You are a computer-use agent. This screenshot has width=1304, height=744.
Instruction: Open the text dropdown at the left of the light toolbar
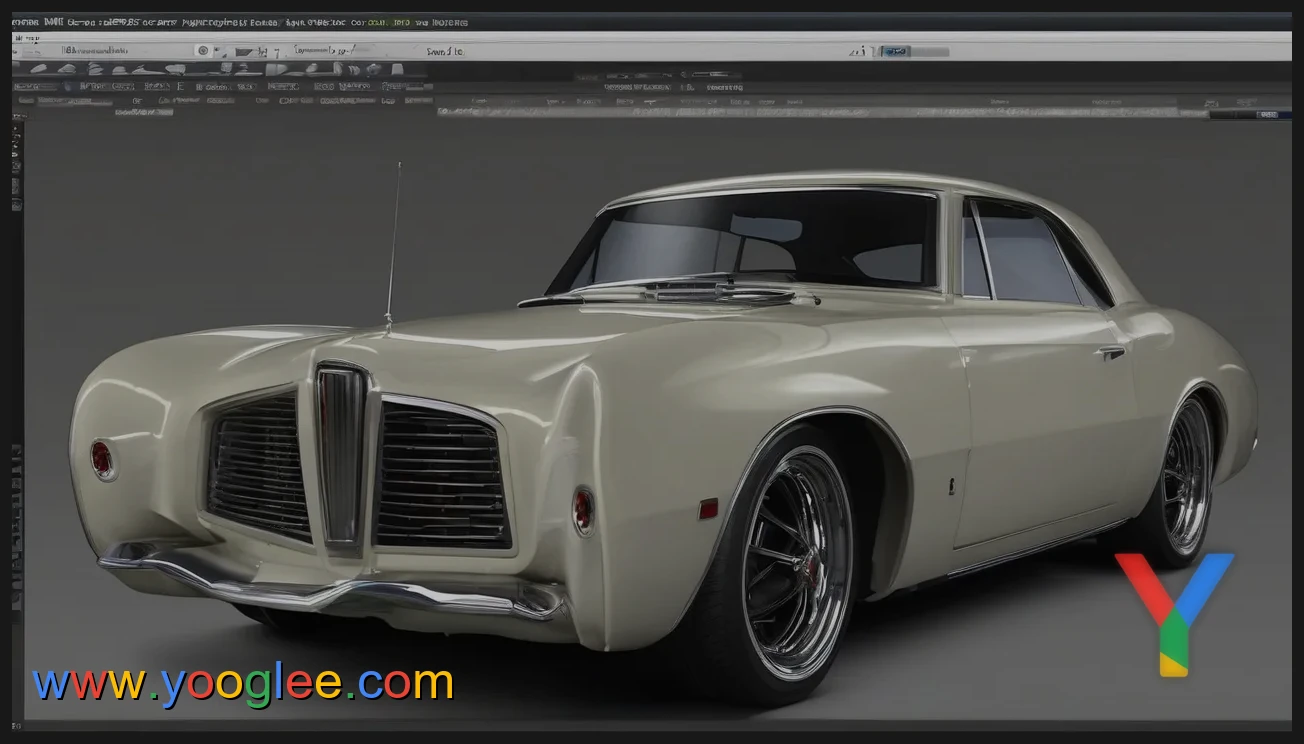click(100, 51)
